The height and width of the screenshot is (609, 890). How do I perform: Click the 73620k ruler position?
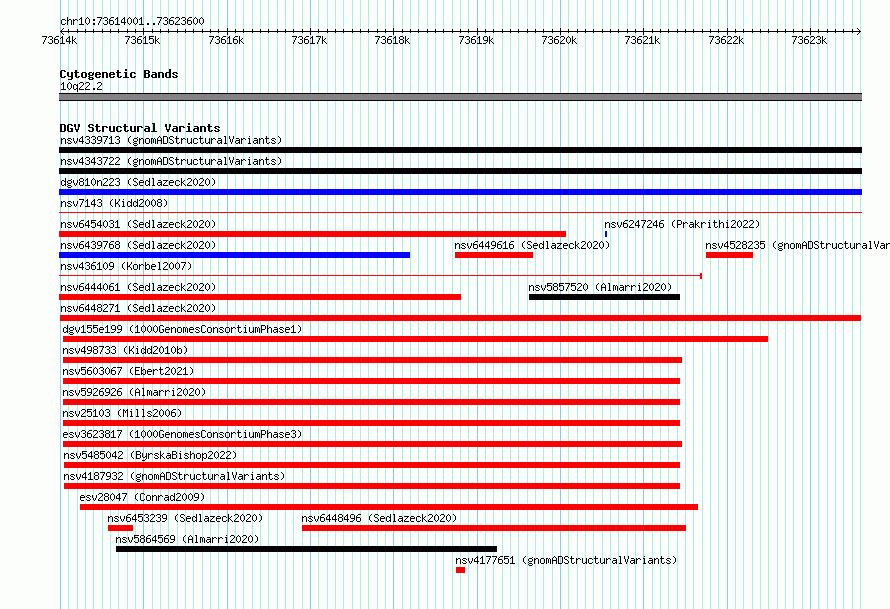(559, 40)
